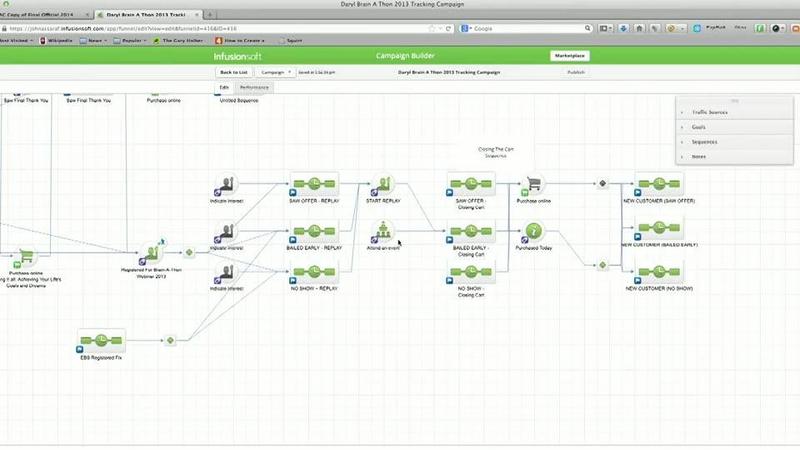Open the BAILED EARLY - REPLAY sequence
Screen dimensions: 800x450
coord(314,231)
